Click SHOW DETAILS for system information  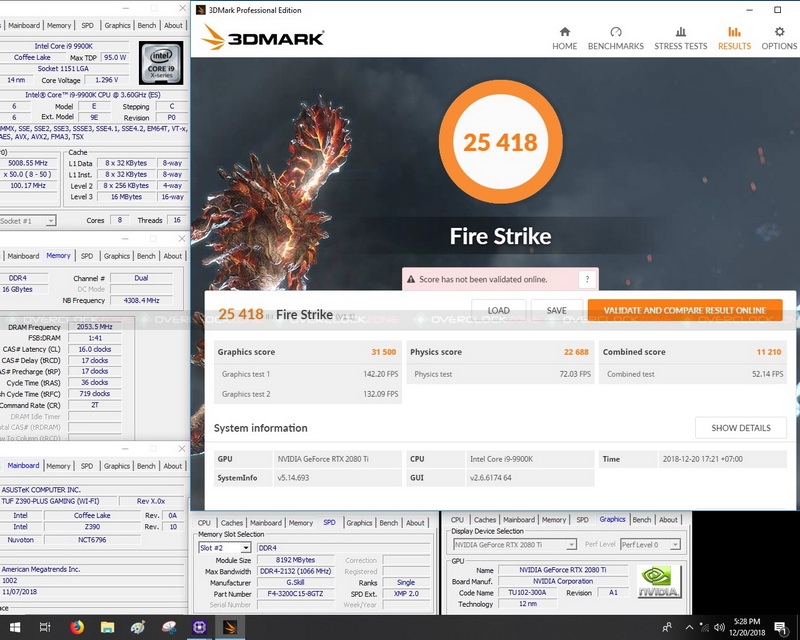click(x=741, y=428)
